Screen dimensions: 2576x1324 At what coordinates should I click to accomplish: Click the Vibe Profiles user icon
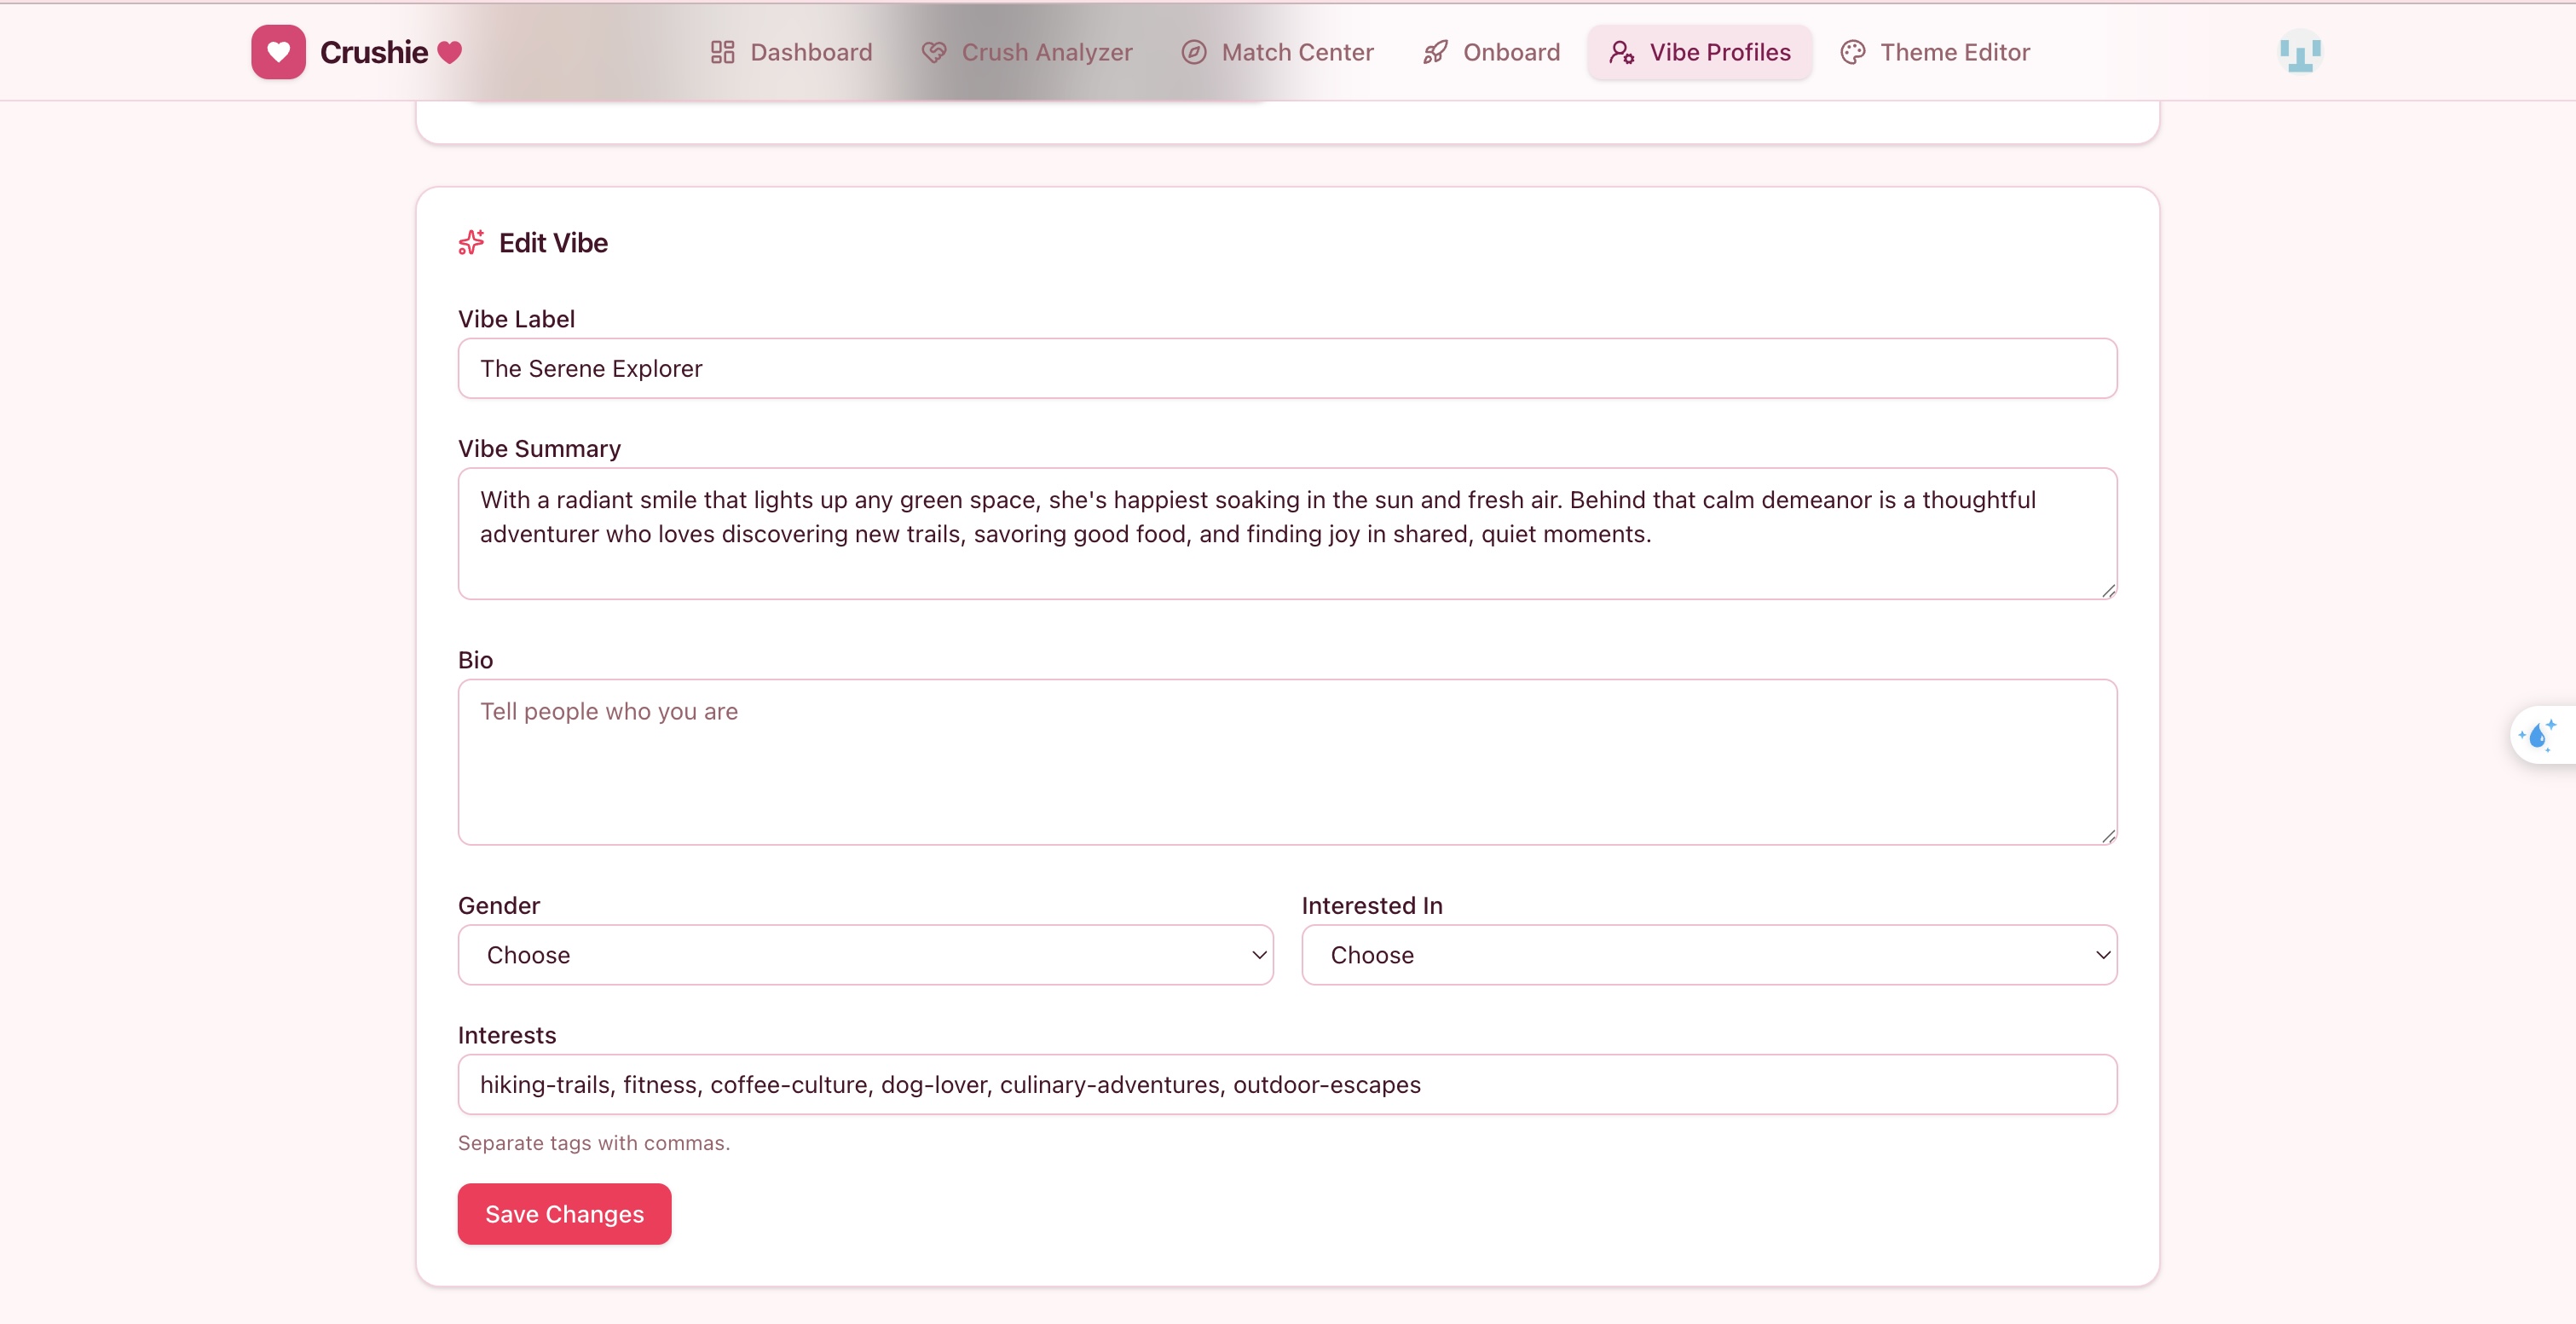(1621, 52)
